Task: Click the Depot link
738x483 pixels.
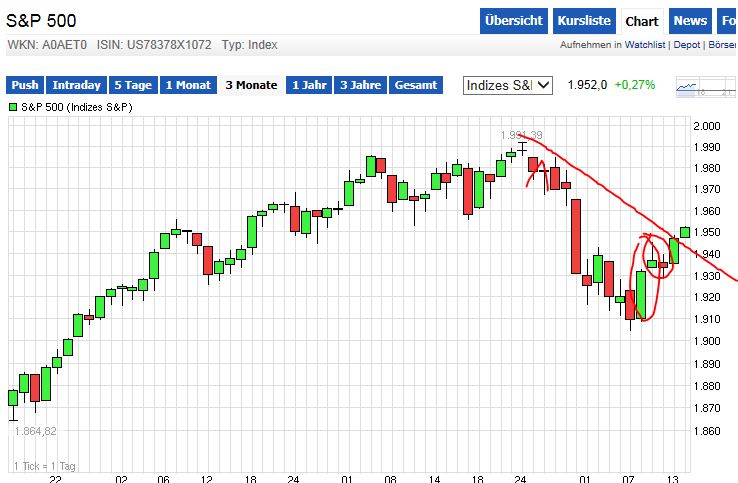Action: tap(687, 45)
